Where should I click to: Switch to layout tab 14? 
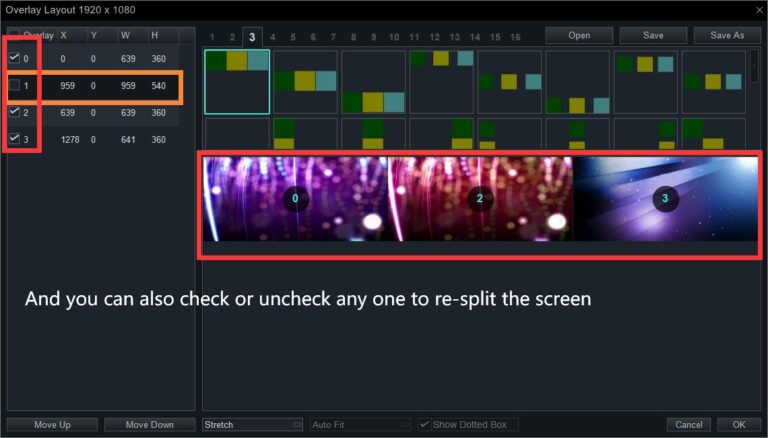pyautogui.click(x=475, y=37)
